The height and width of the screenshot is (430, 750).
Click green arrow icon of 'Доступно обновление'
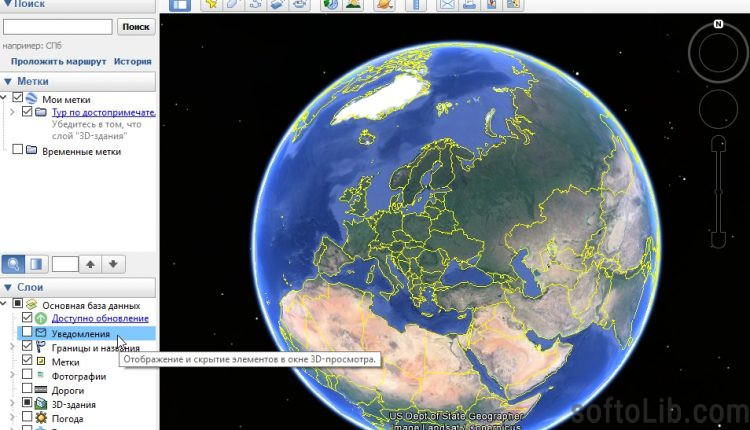[41, 318]
